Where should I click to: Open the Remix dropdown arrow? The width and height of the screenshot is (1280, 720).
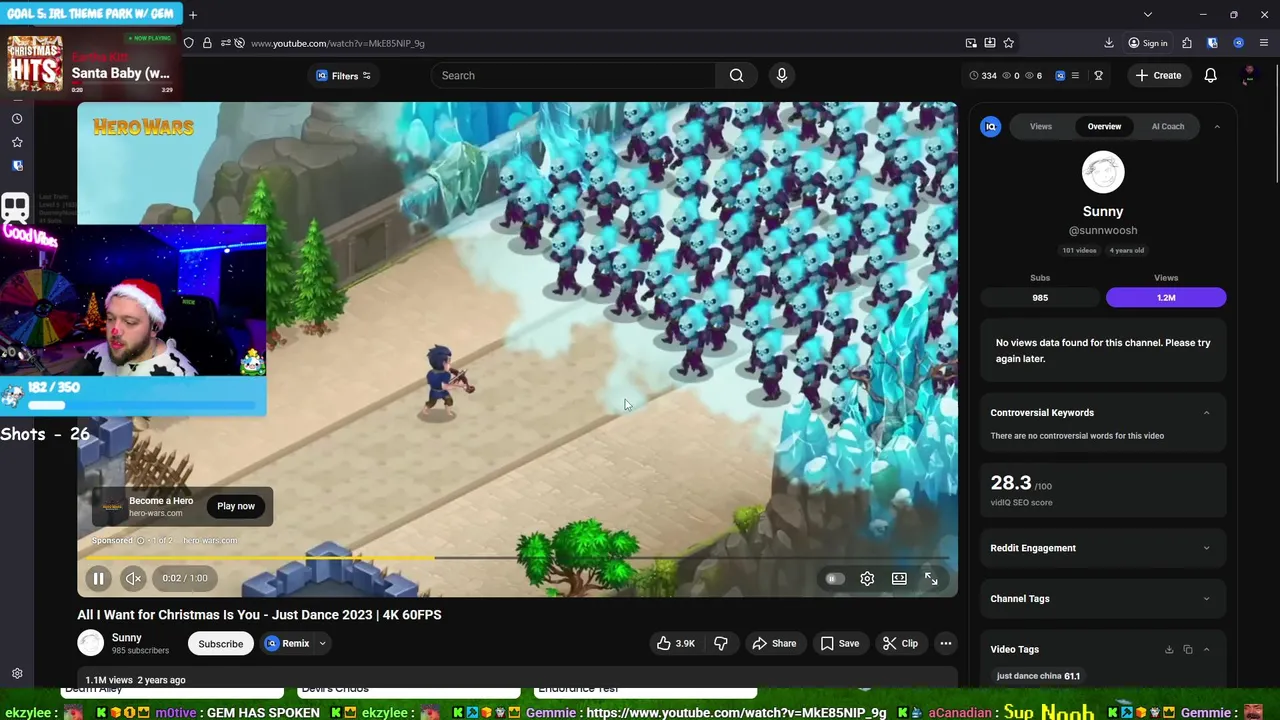322,644
